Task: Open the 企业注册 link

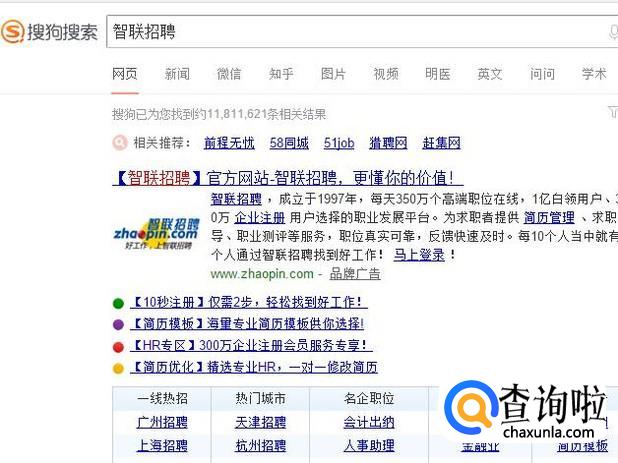Action: click(260, 218)
